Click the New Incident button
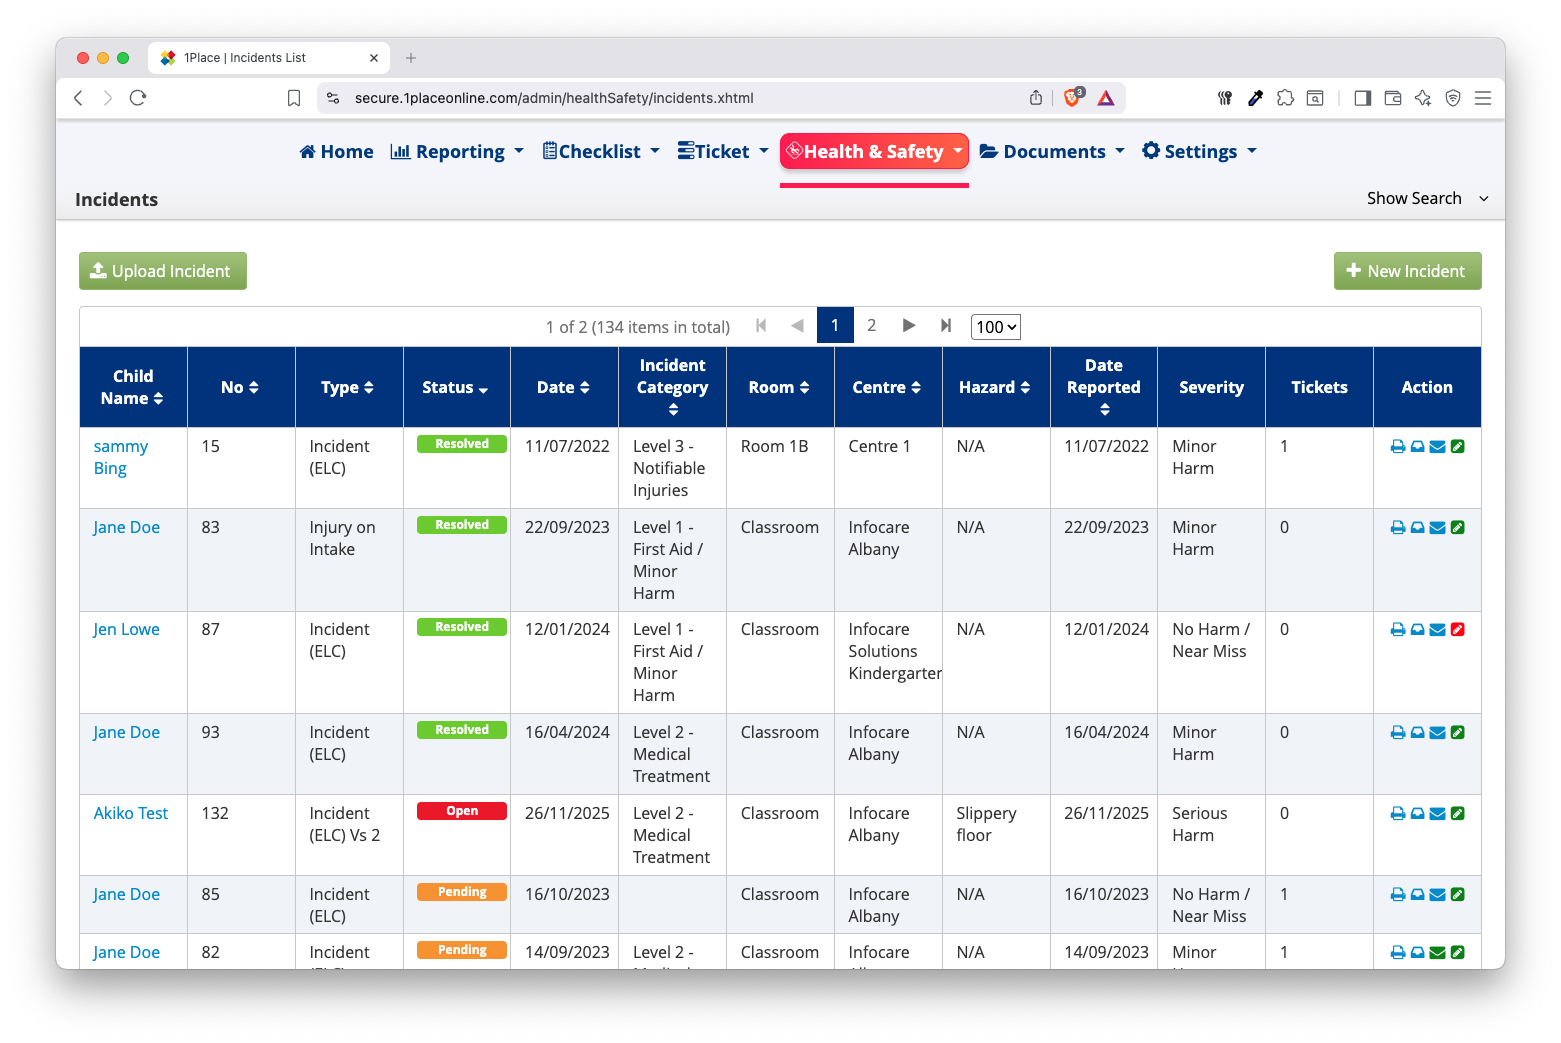The width and height of the screenshot is (1561, 1043). 1406,271
